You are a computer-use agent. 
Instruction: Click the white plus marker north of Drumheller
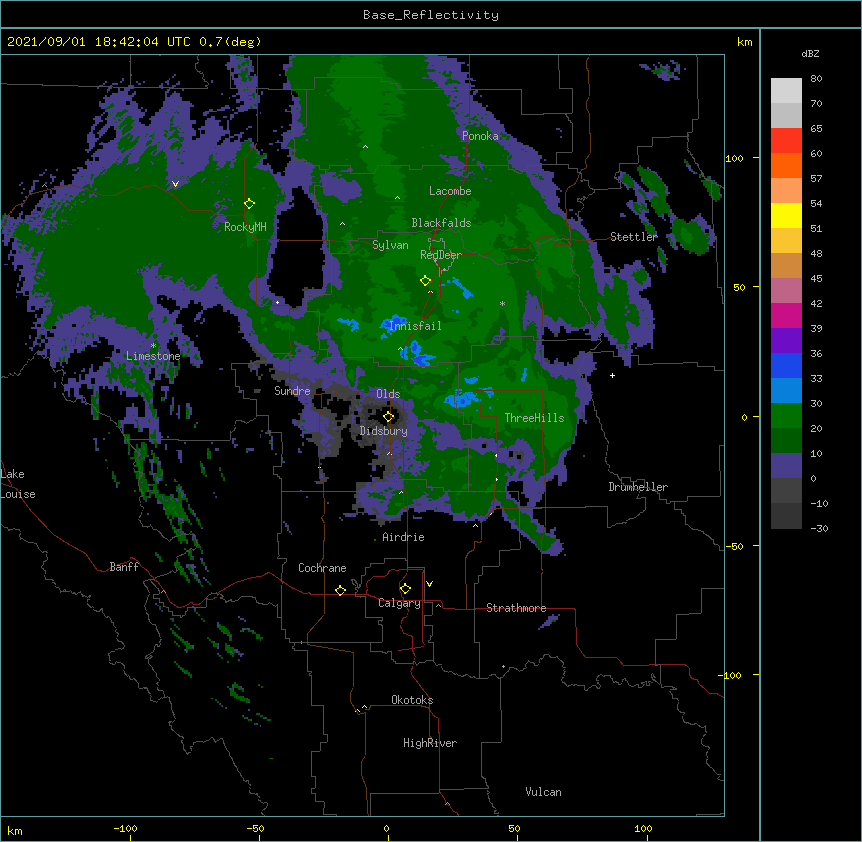(x=612, y=375)
